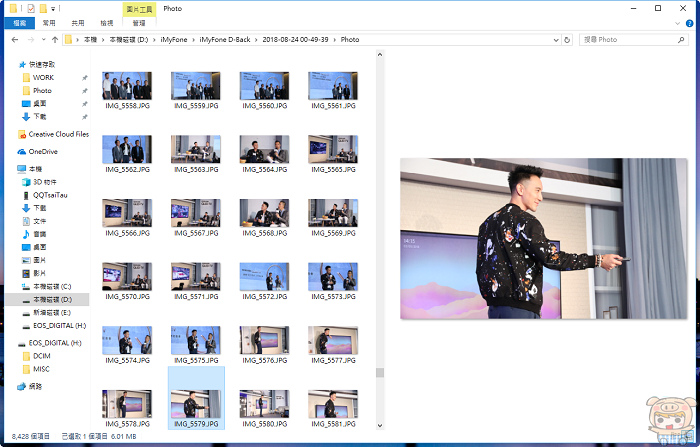This screenshot has width=700, height=447.
Task: Click the 2018-08-24 00-49-39 breadcrumb segment
Action: [292, 40]
